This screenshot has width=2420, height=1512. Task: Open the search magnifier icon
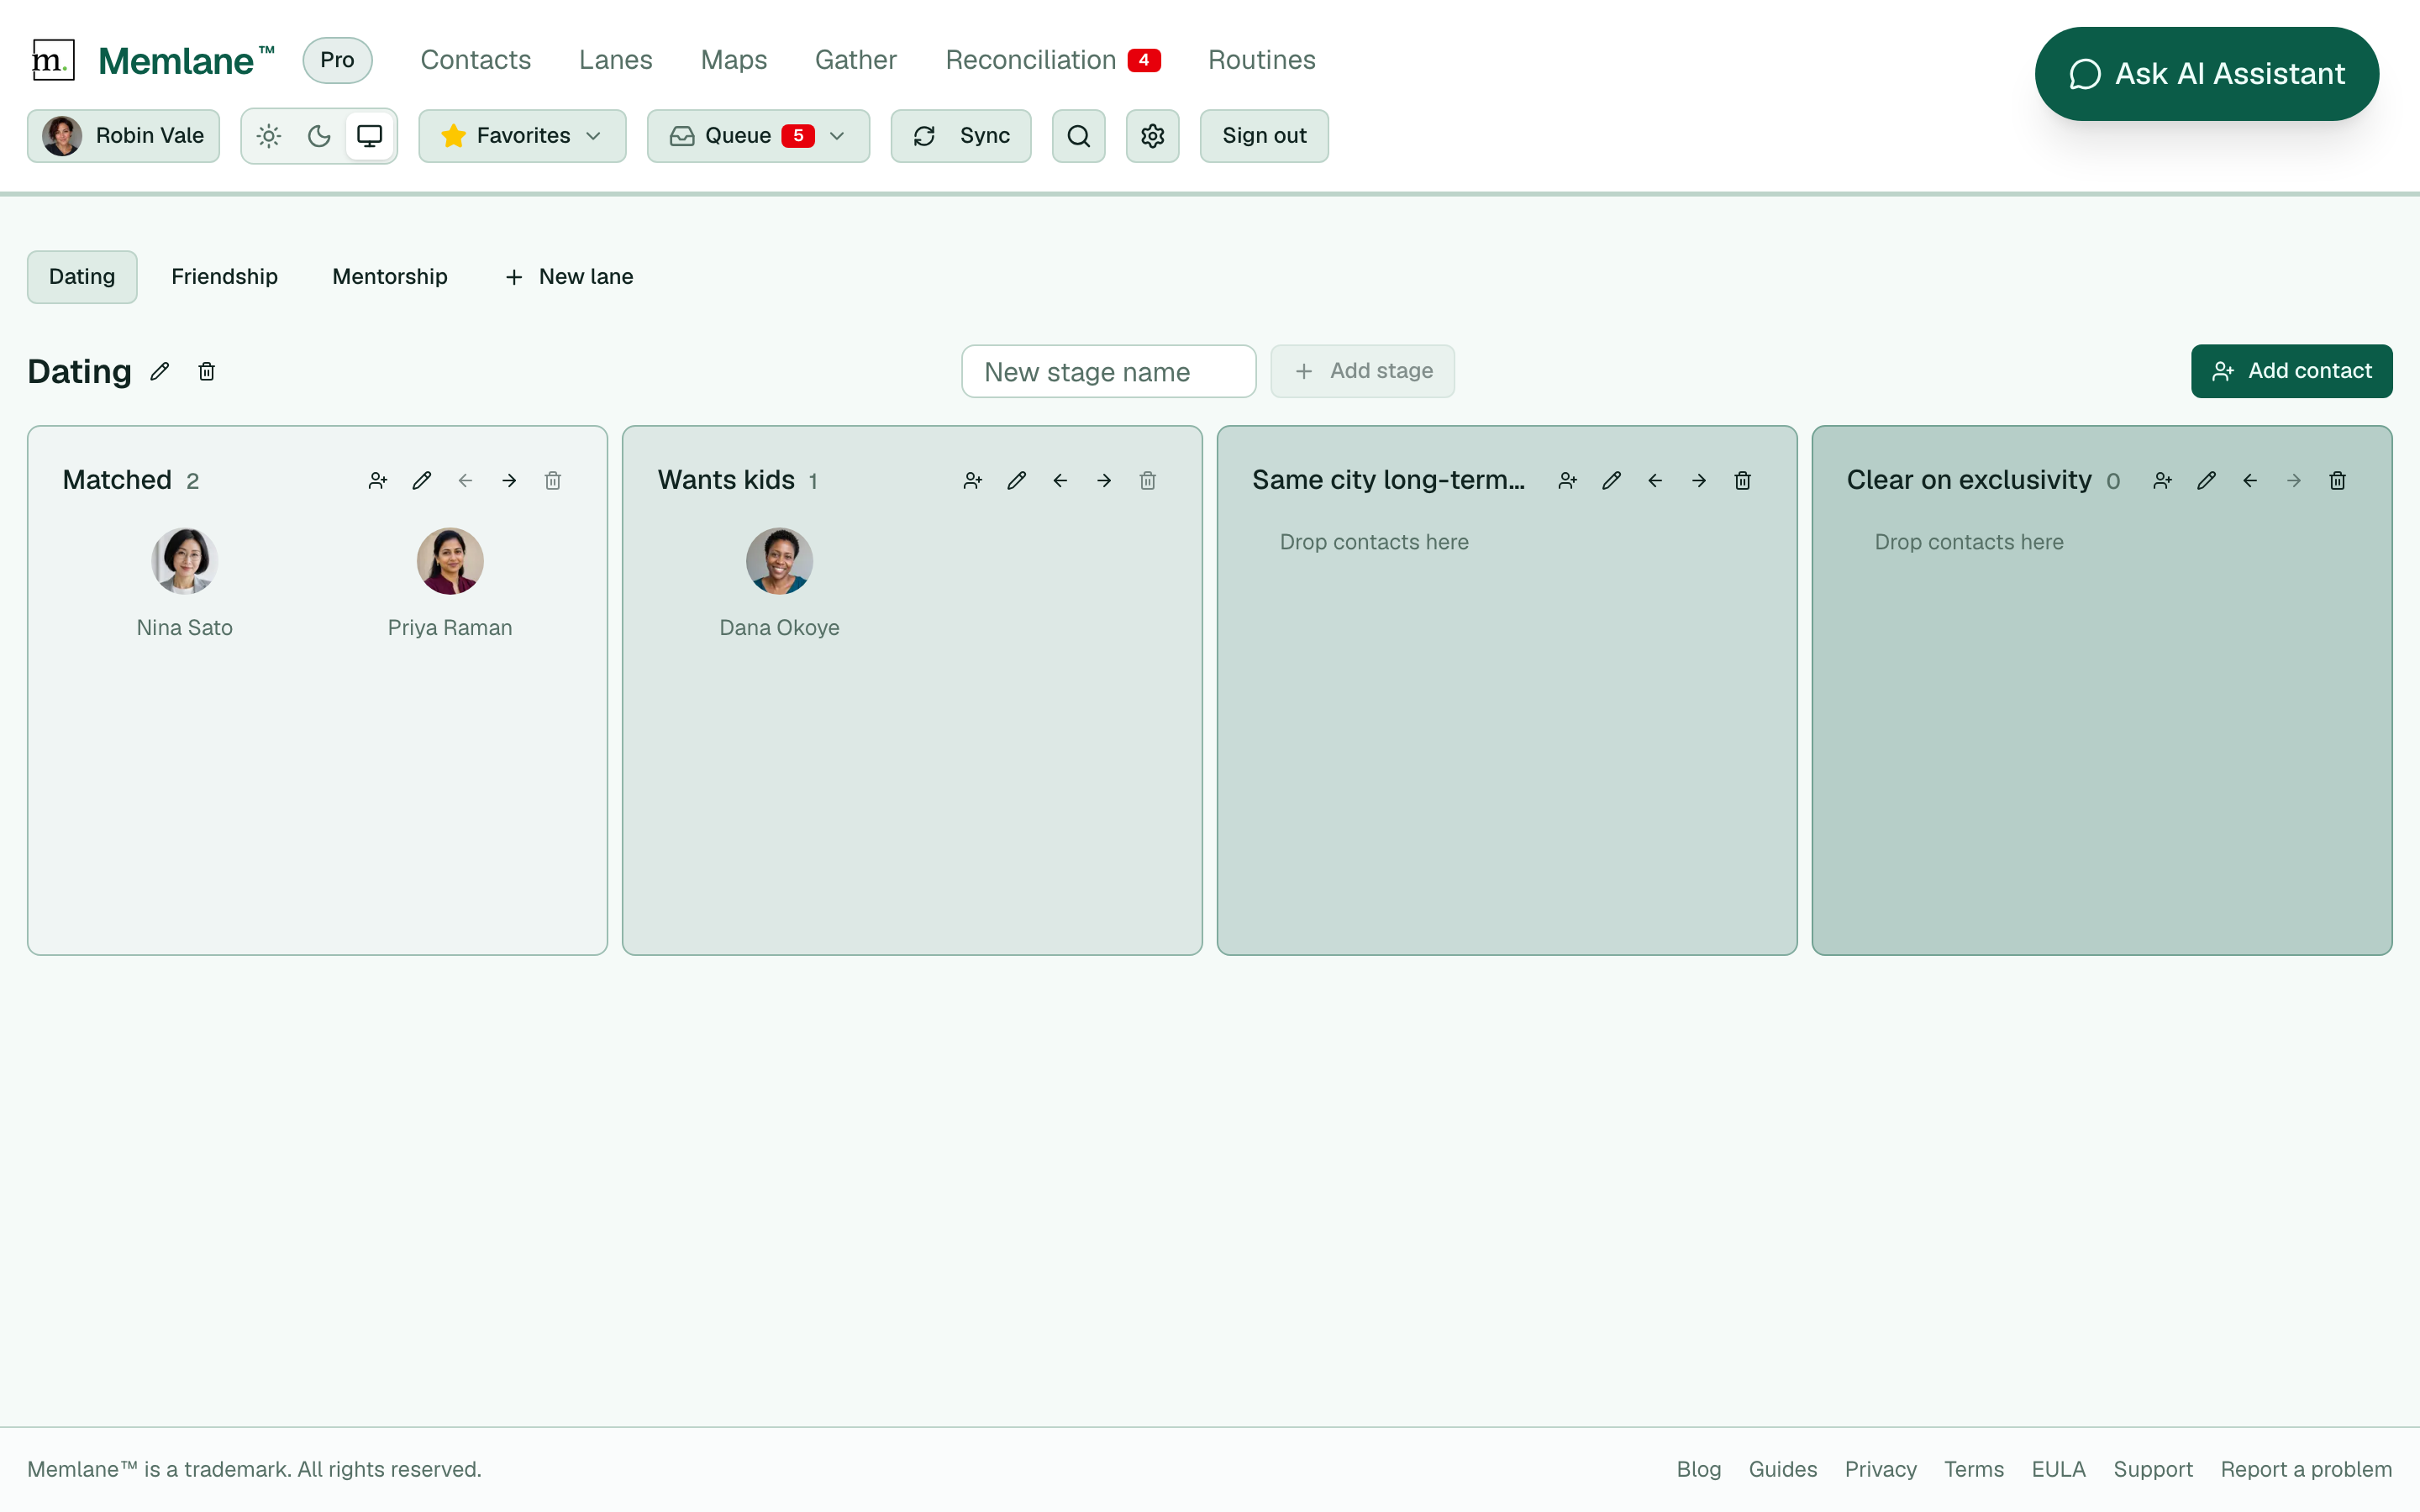(1078, 136)
